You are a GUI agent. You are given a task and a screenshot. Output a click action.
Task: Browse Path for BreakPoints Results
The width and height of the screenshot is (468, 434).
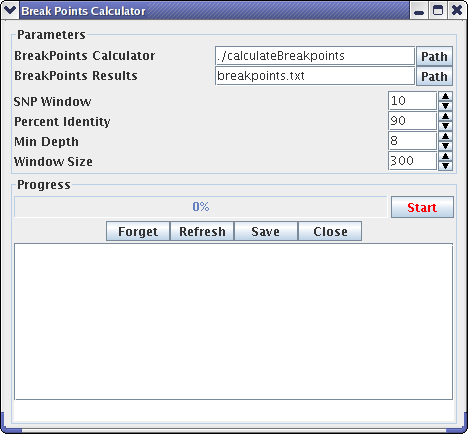[434, 76]
